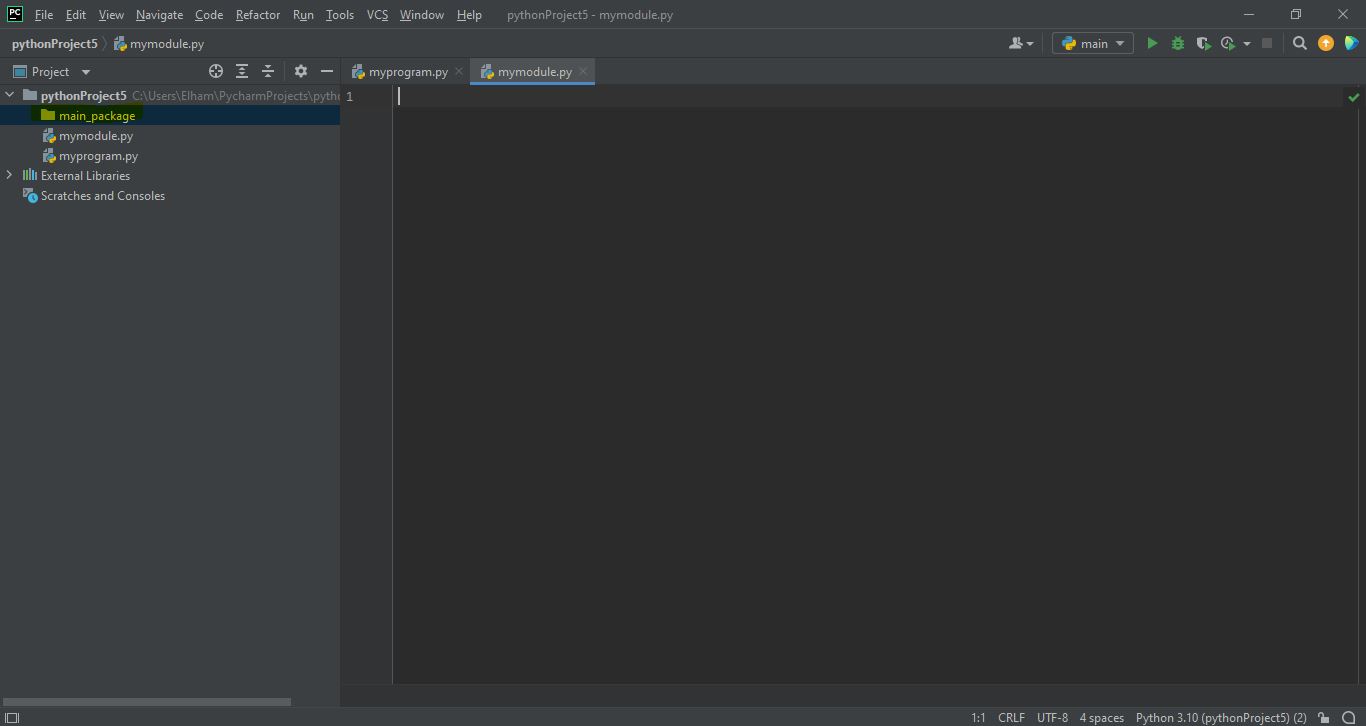Click the orange IDE update arrow icon

[1326, 43]
